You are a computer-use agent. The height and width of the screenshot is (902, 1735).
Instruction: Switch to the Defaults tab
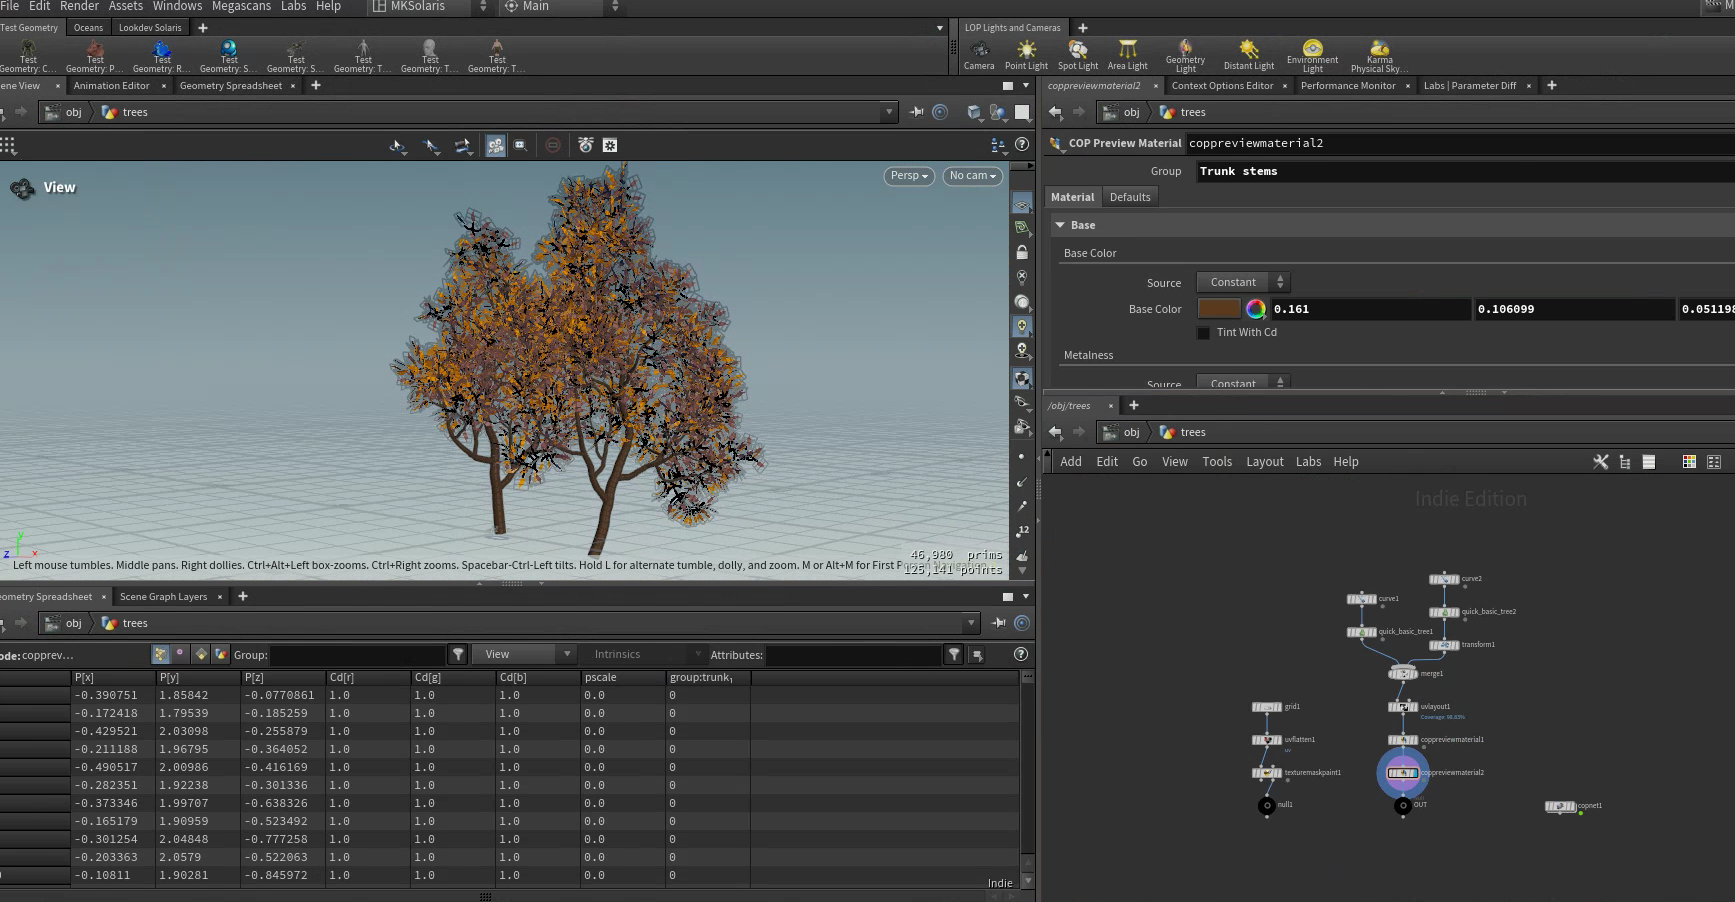pyautogui.click(x=1130, y=197)
